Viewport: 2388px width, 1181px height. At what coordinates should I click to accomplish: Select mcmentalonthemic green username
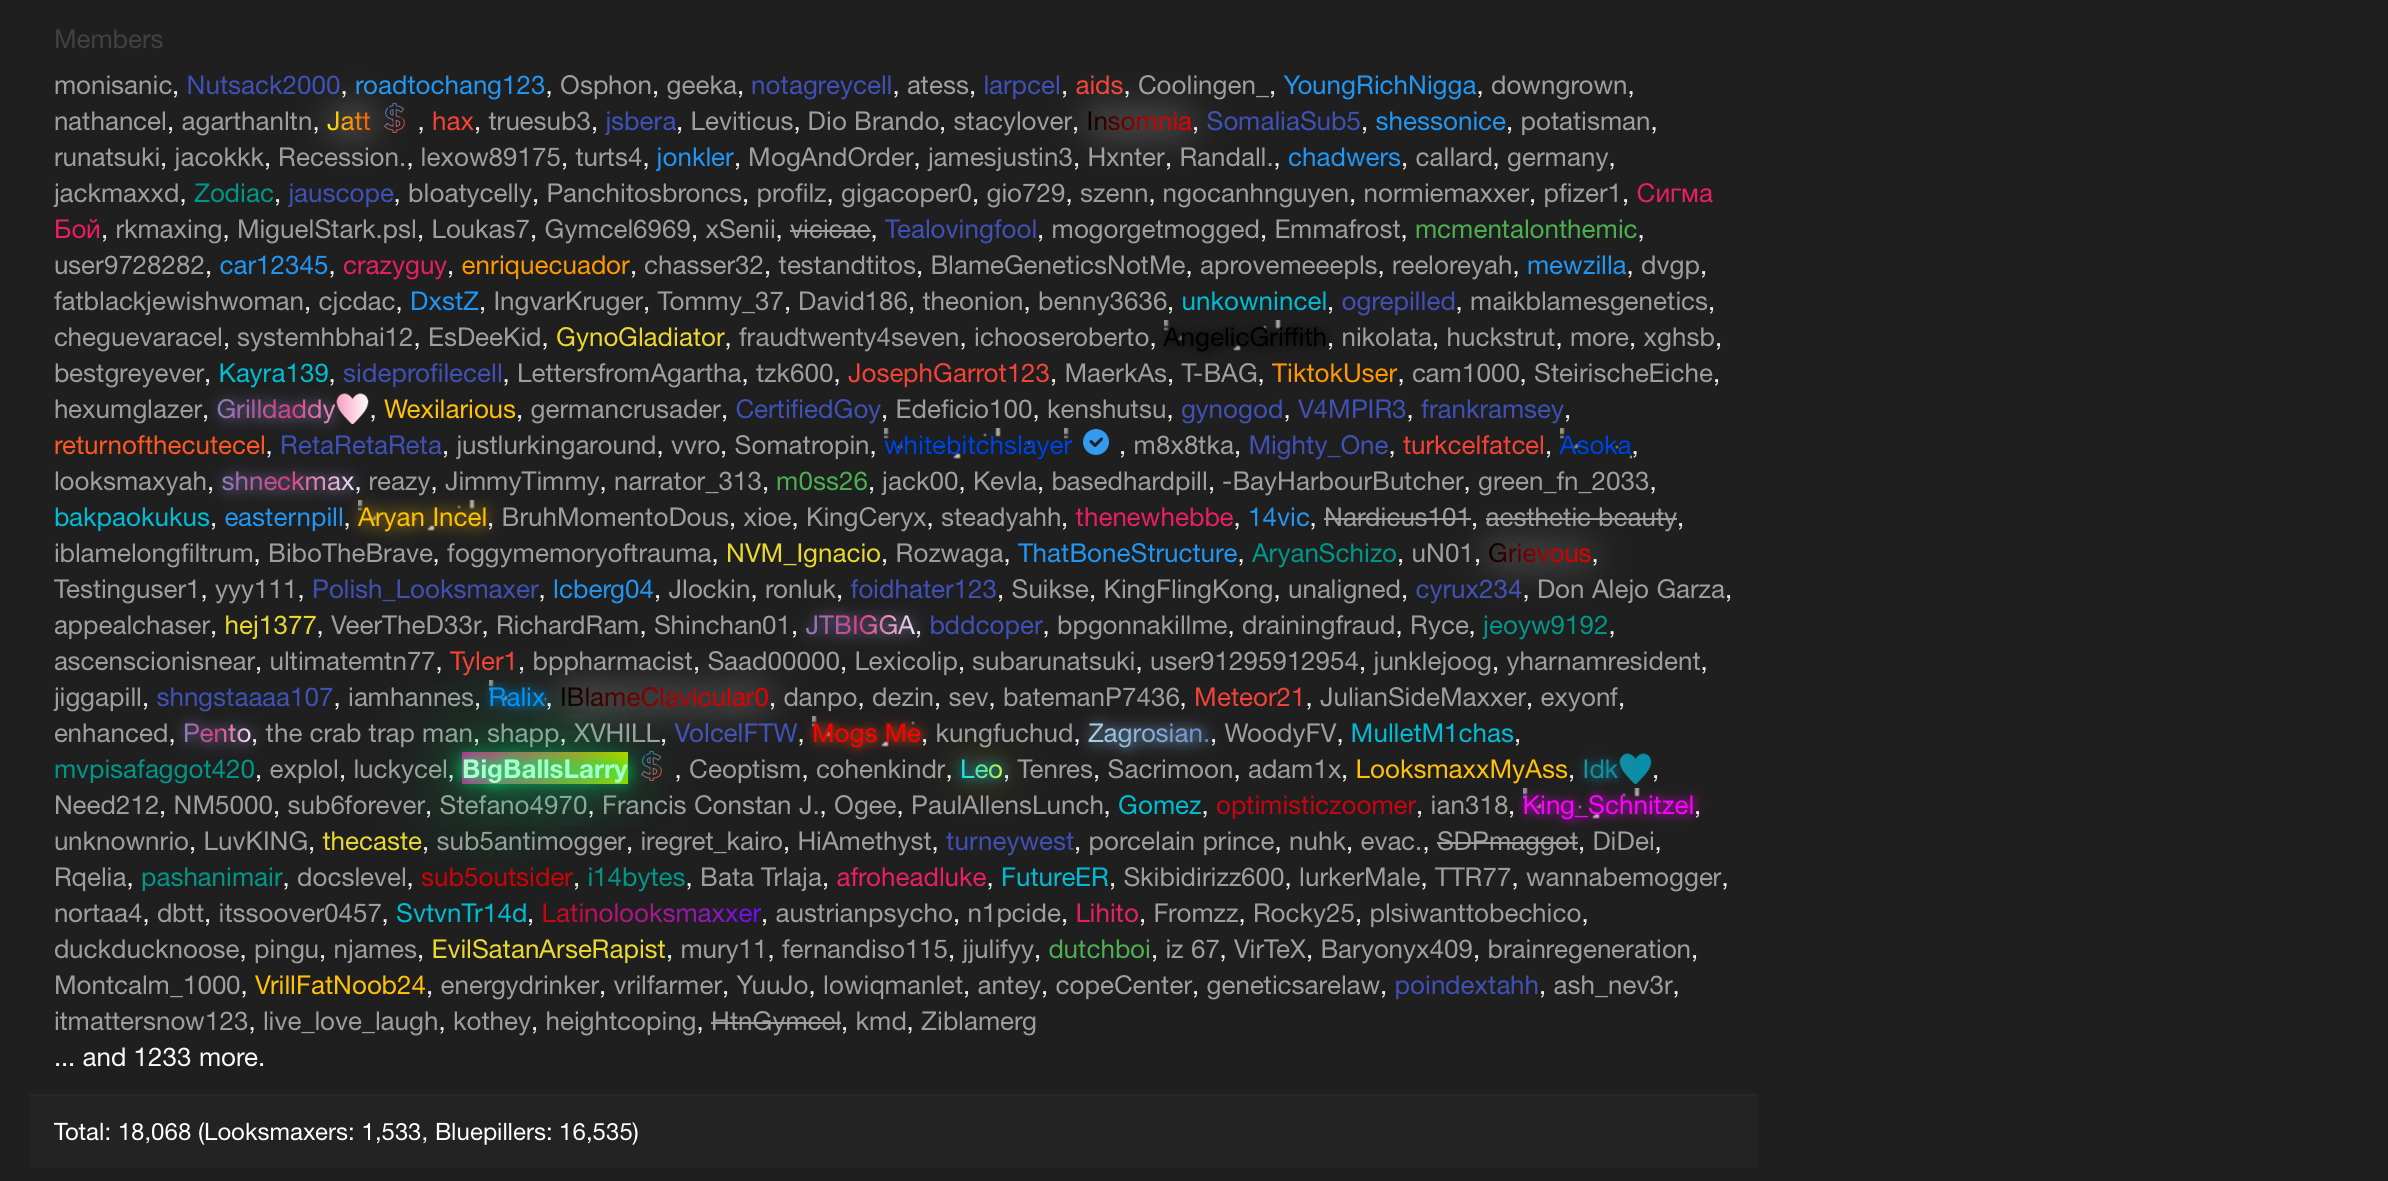coord(1525,229)
